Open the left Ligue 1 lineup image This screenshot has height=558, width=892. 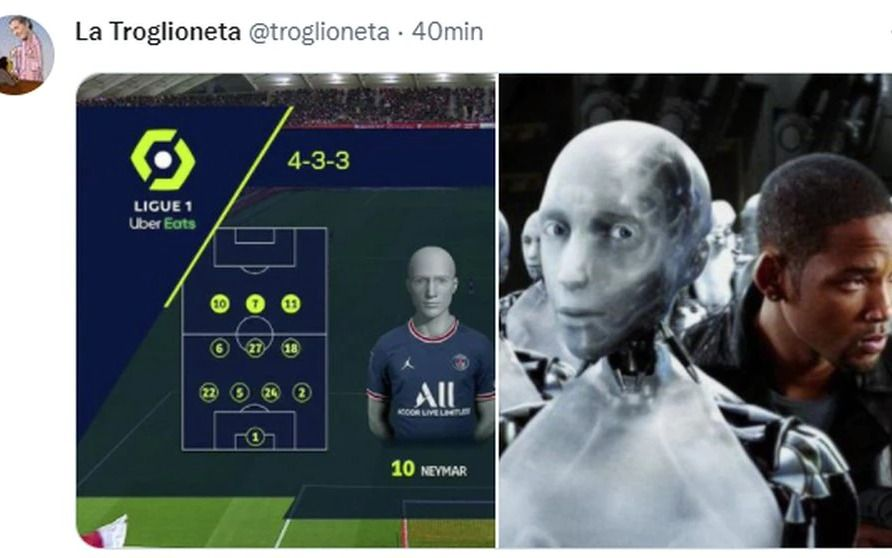pos(286,311)
